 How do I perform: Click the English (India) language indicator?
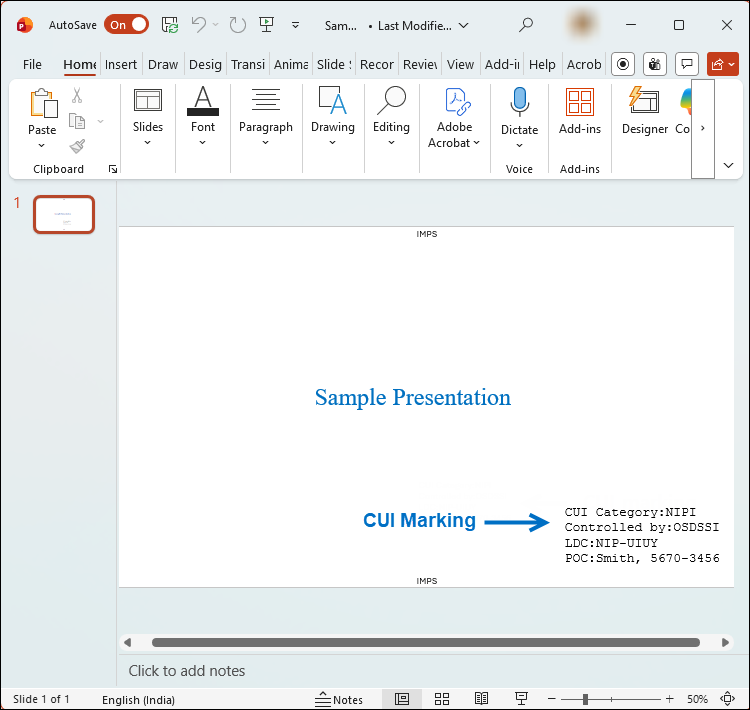138,699
